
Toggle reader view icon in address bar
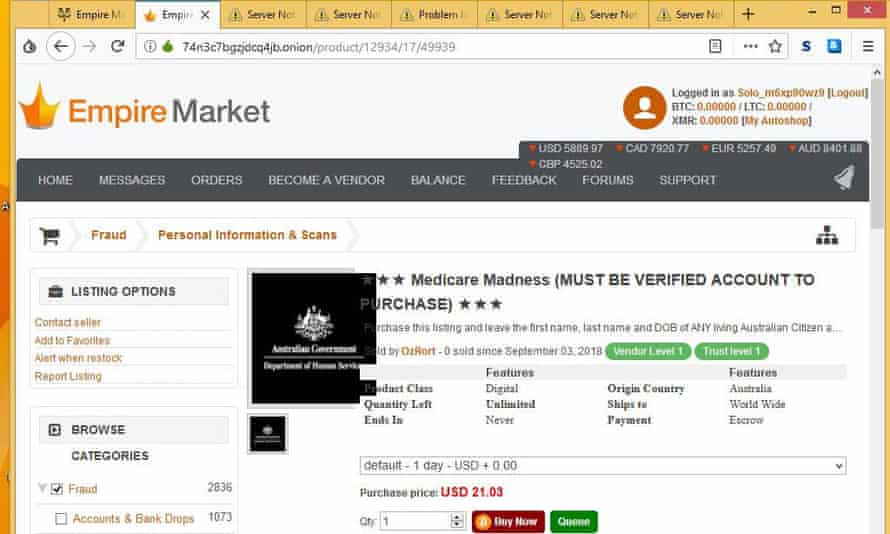pos(715,47)
